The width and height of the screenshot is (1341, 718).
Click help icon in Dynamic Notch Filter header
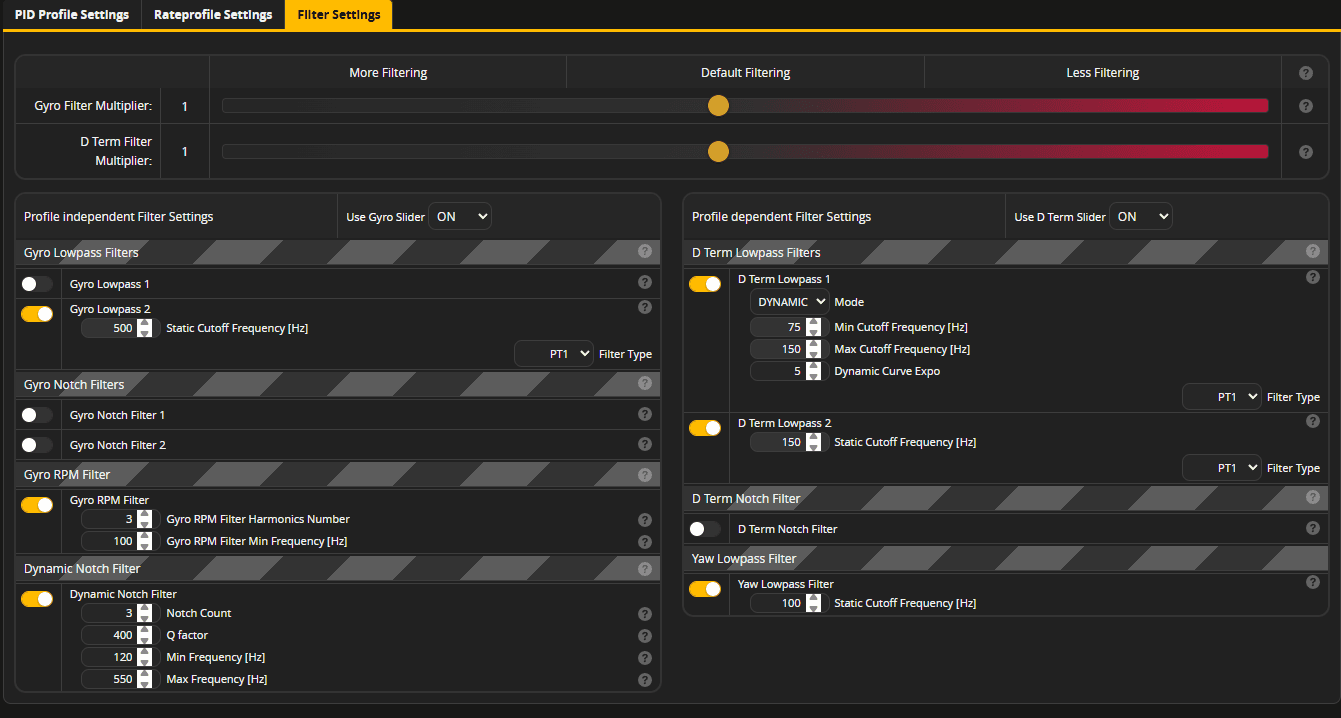(x=644, y=569)
